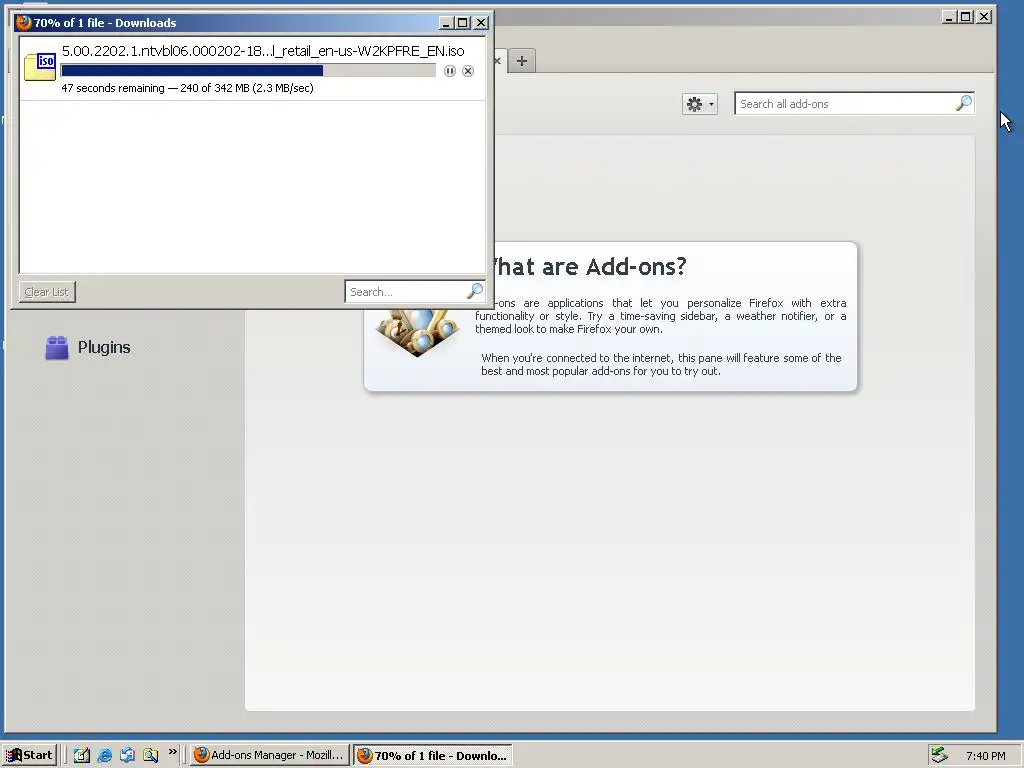Launch Internet Explorer from quick launch
This screenshot has width=1024, height=768.
[104, 755]
